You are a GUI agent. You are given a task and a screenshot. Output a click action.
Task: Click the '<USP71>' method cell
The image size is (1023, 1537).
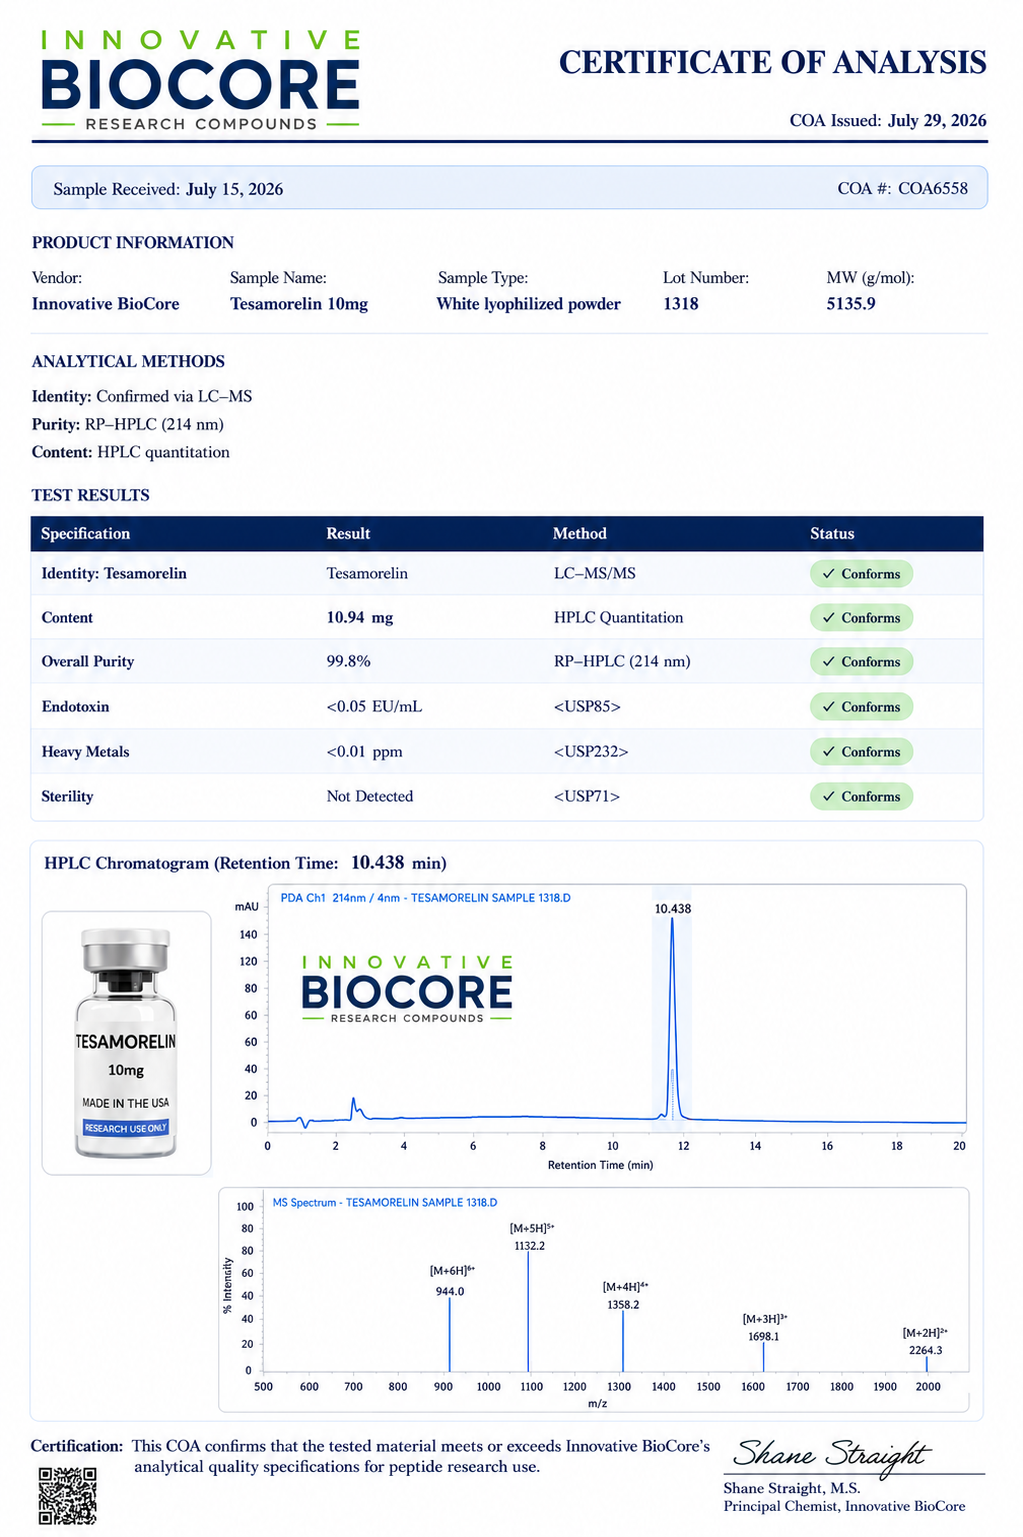pyautogui.click(x=587, y=797)
